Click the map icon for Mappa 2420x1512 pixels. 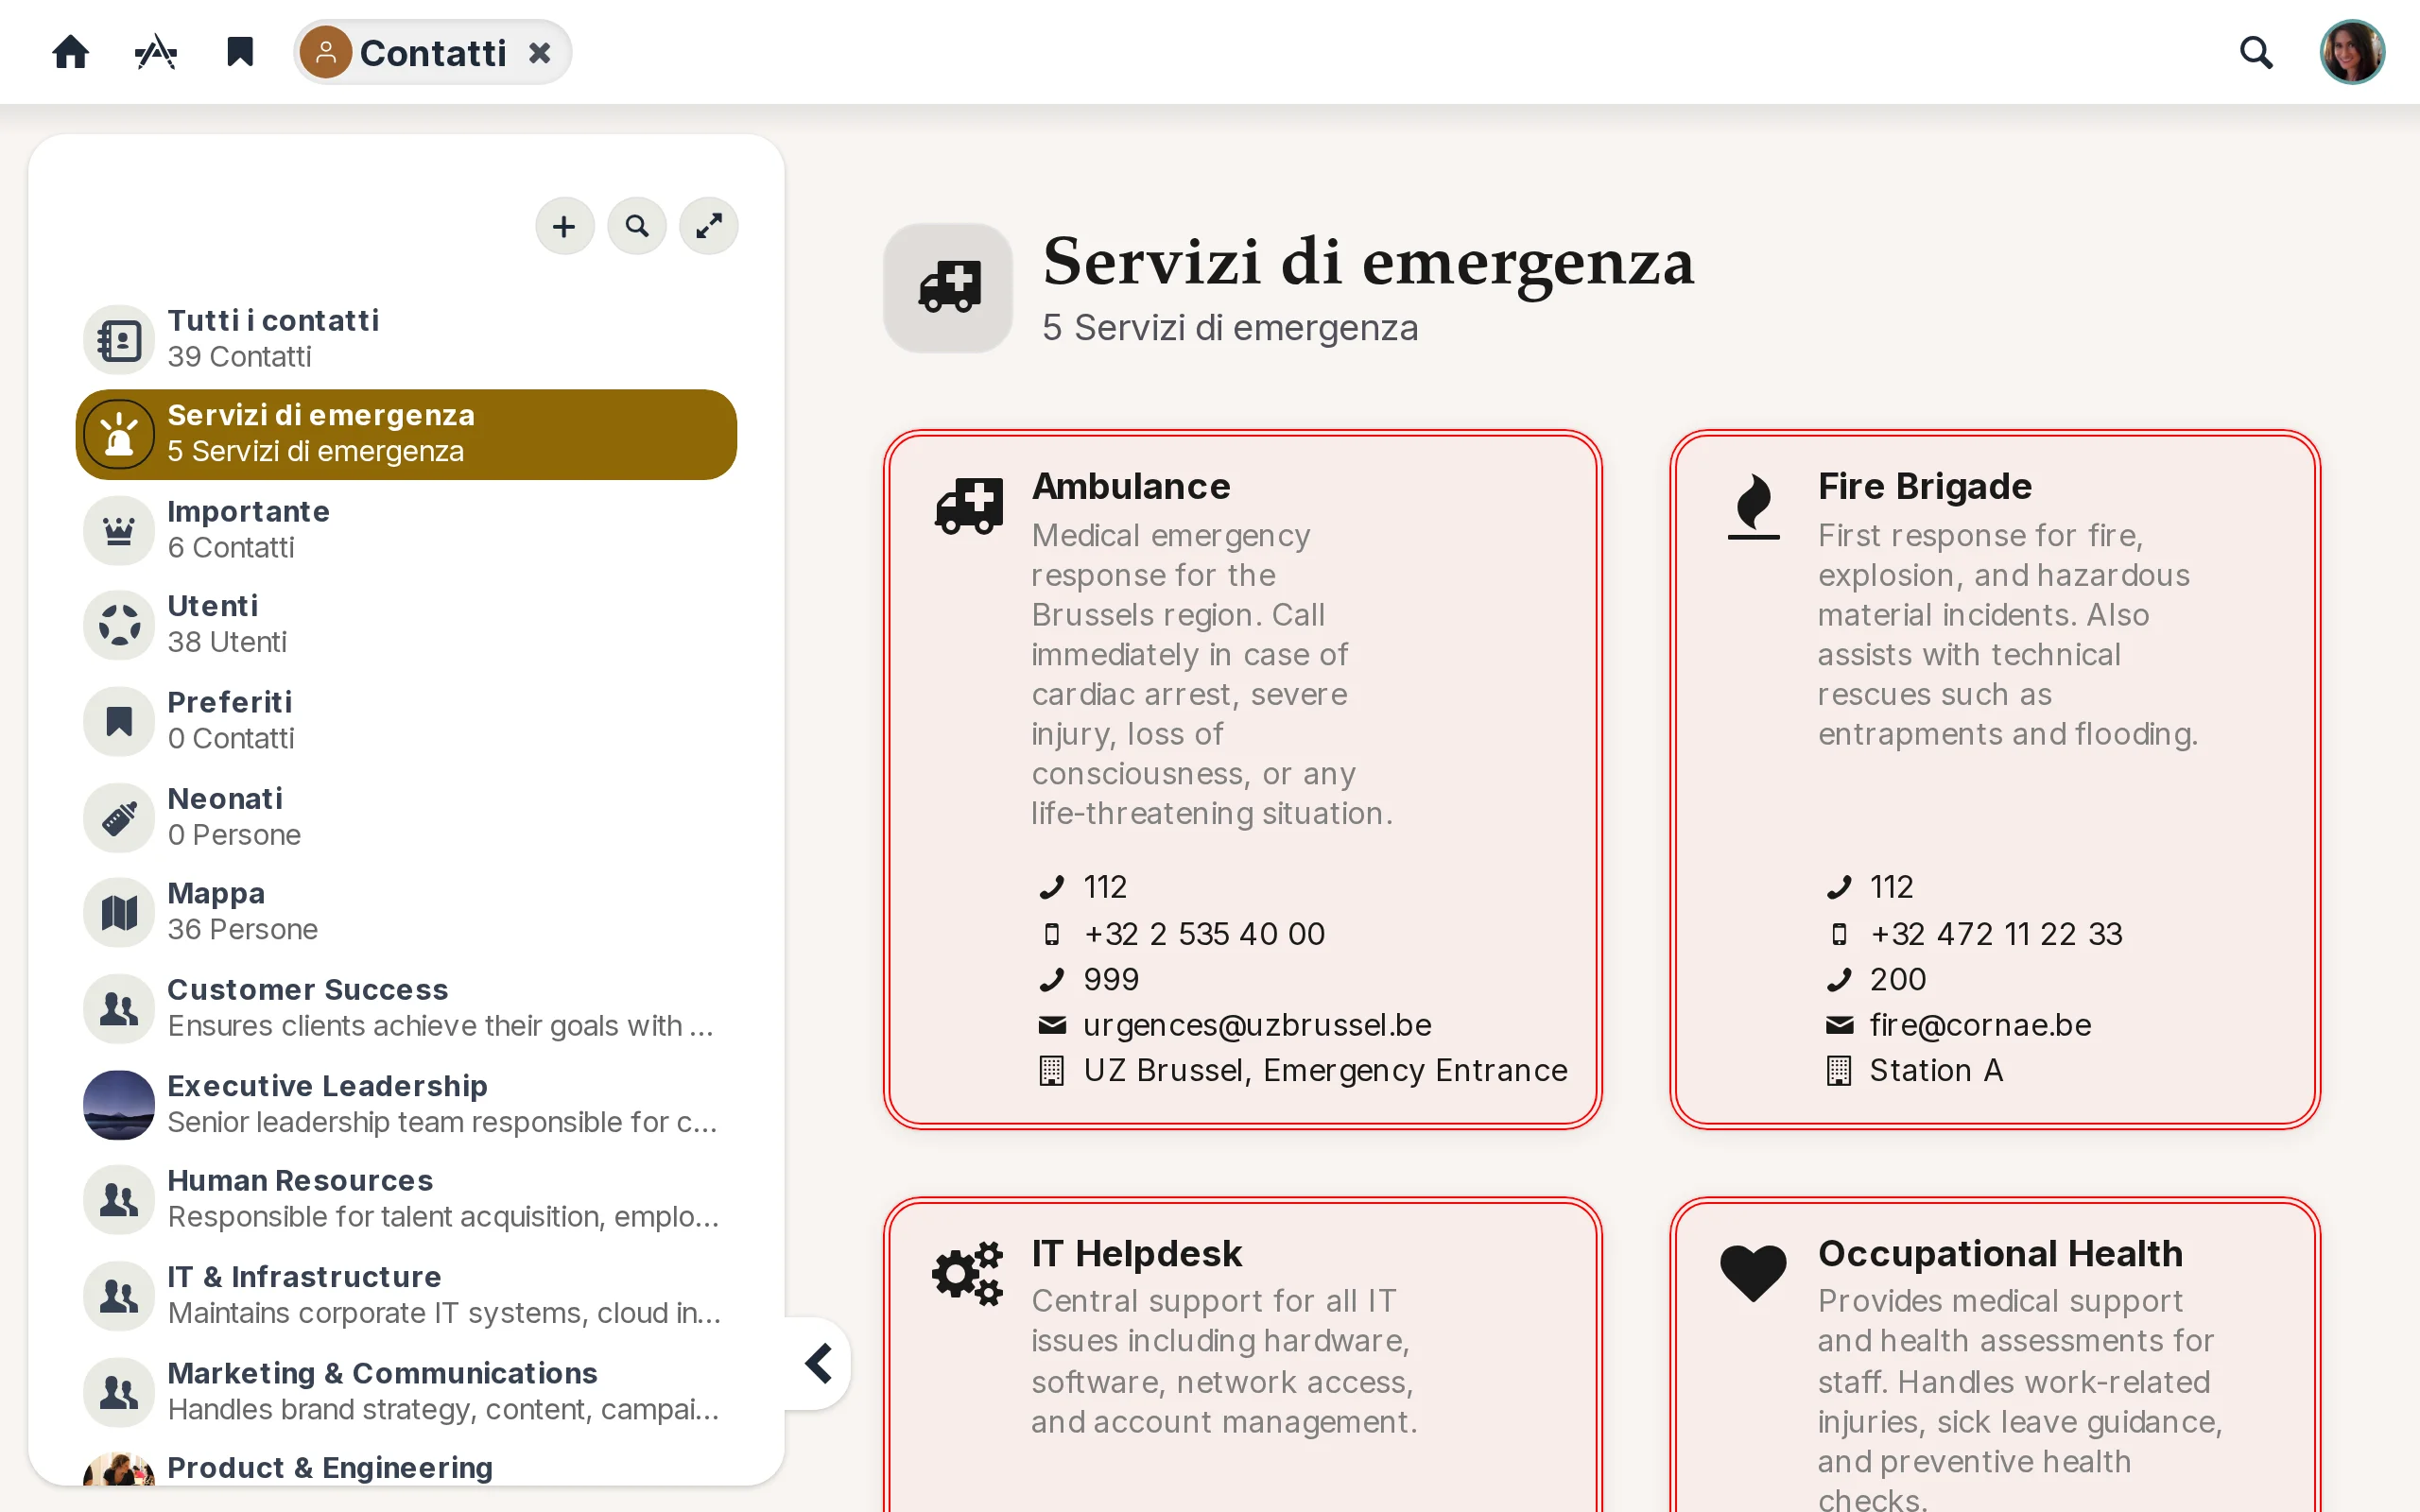click(119, 912)
